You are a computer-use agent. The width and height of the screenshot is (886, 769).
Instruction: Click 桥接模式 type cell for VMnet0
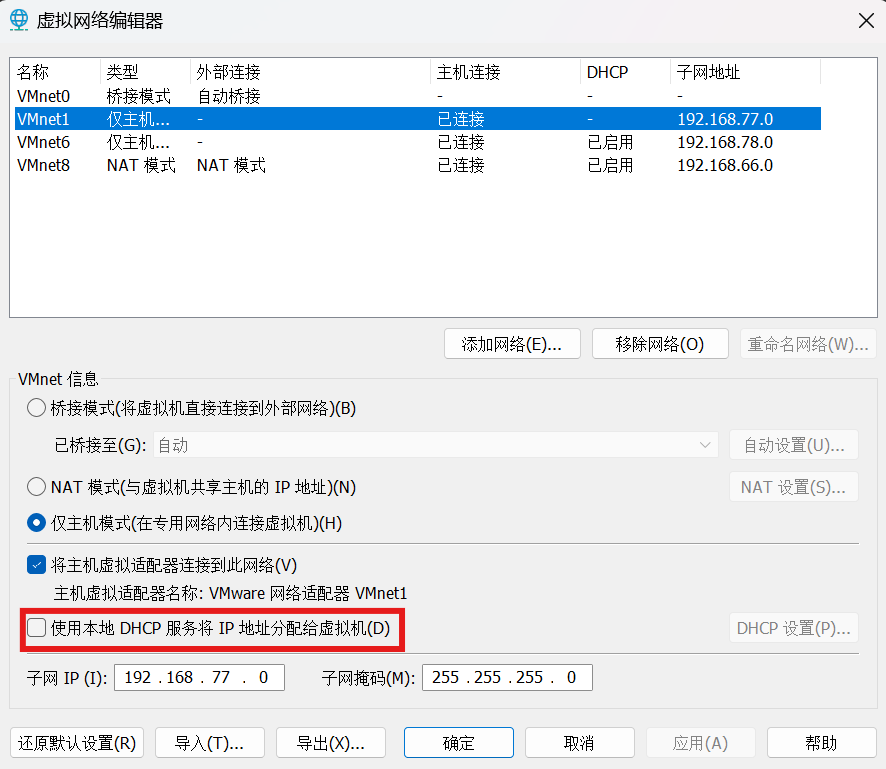pos(138,96)
